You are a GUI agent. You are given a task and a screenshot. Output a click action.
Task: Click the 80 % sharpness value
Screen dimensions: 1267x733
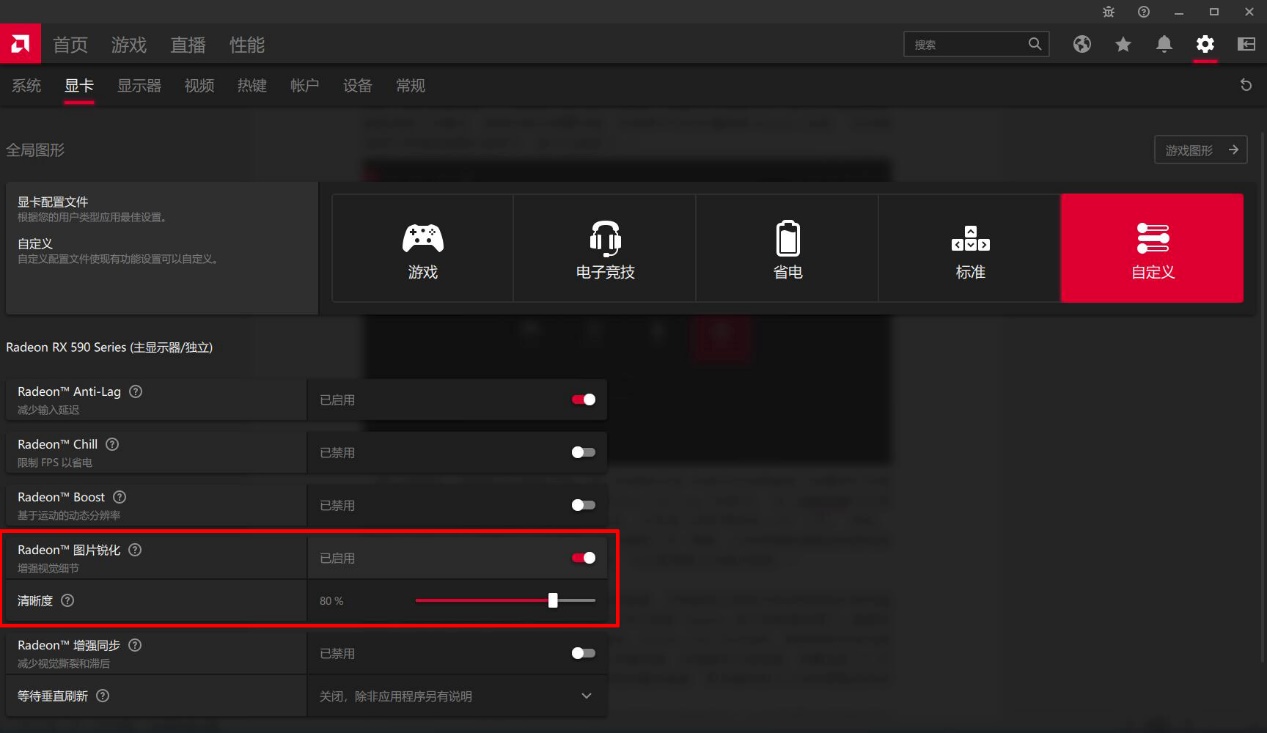tap(331, 601)
